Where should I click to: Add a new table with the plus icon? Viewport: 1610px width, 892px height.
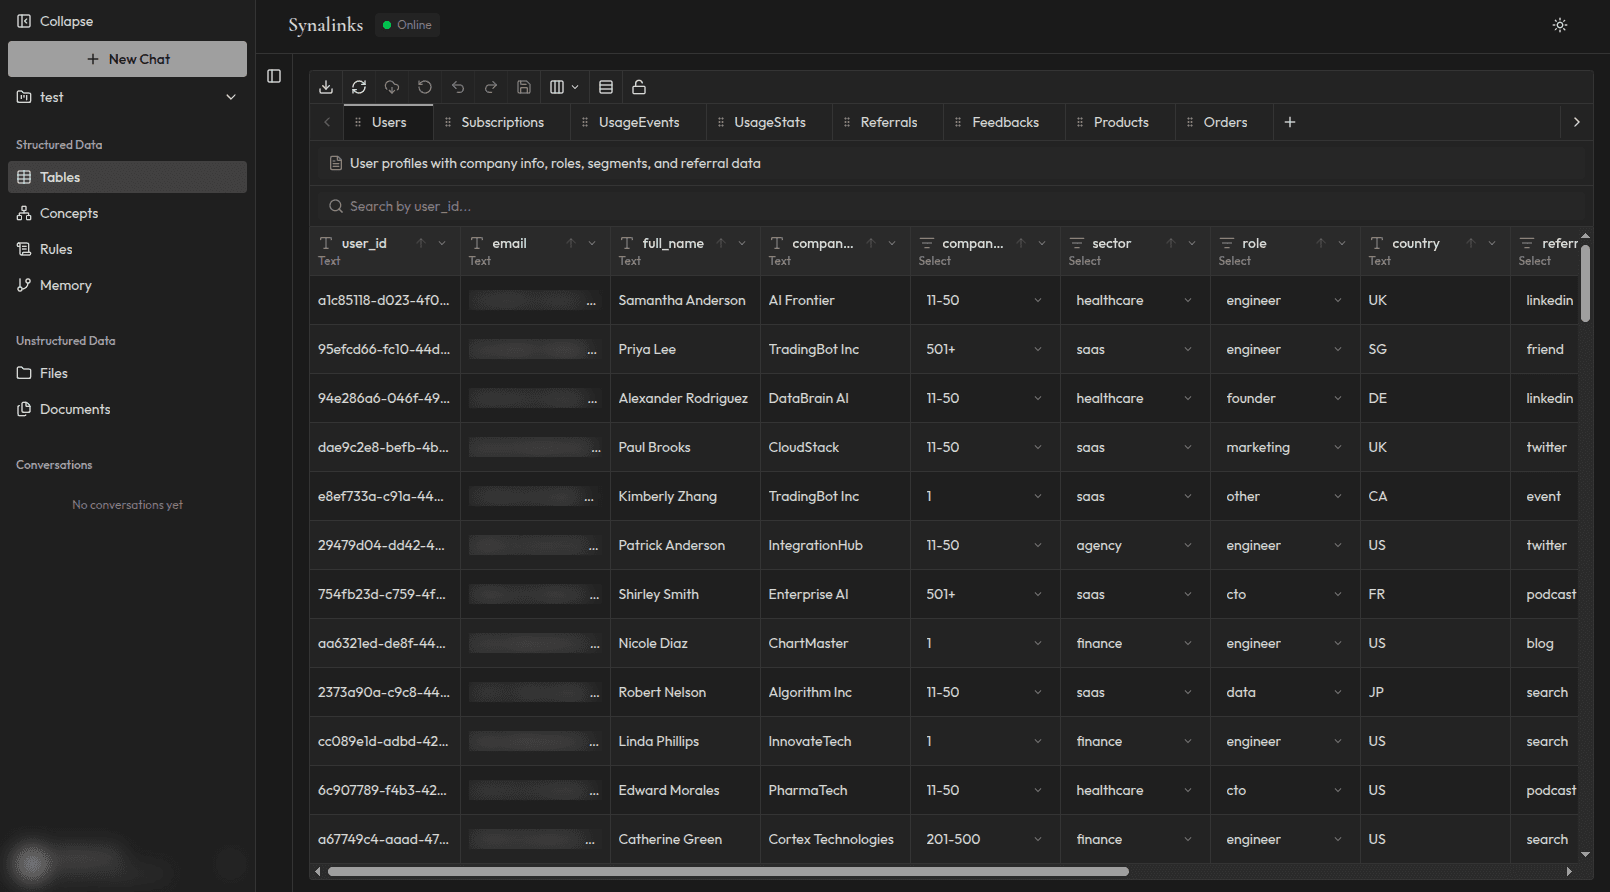(1290, 122)
